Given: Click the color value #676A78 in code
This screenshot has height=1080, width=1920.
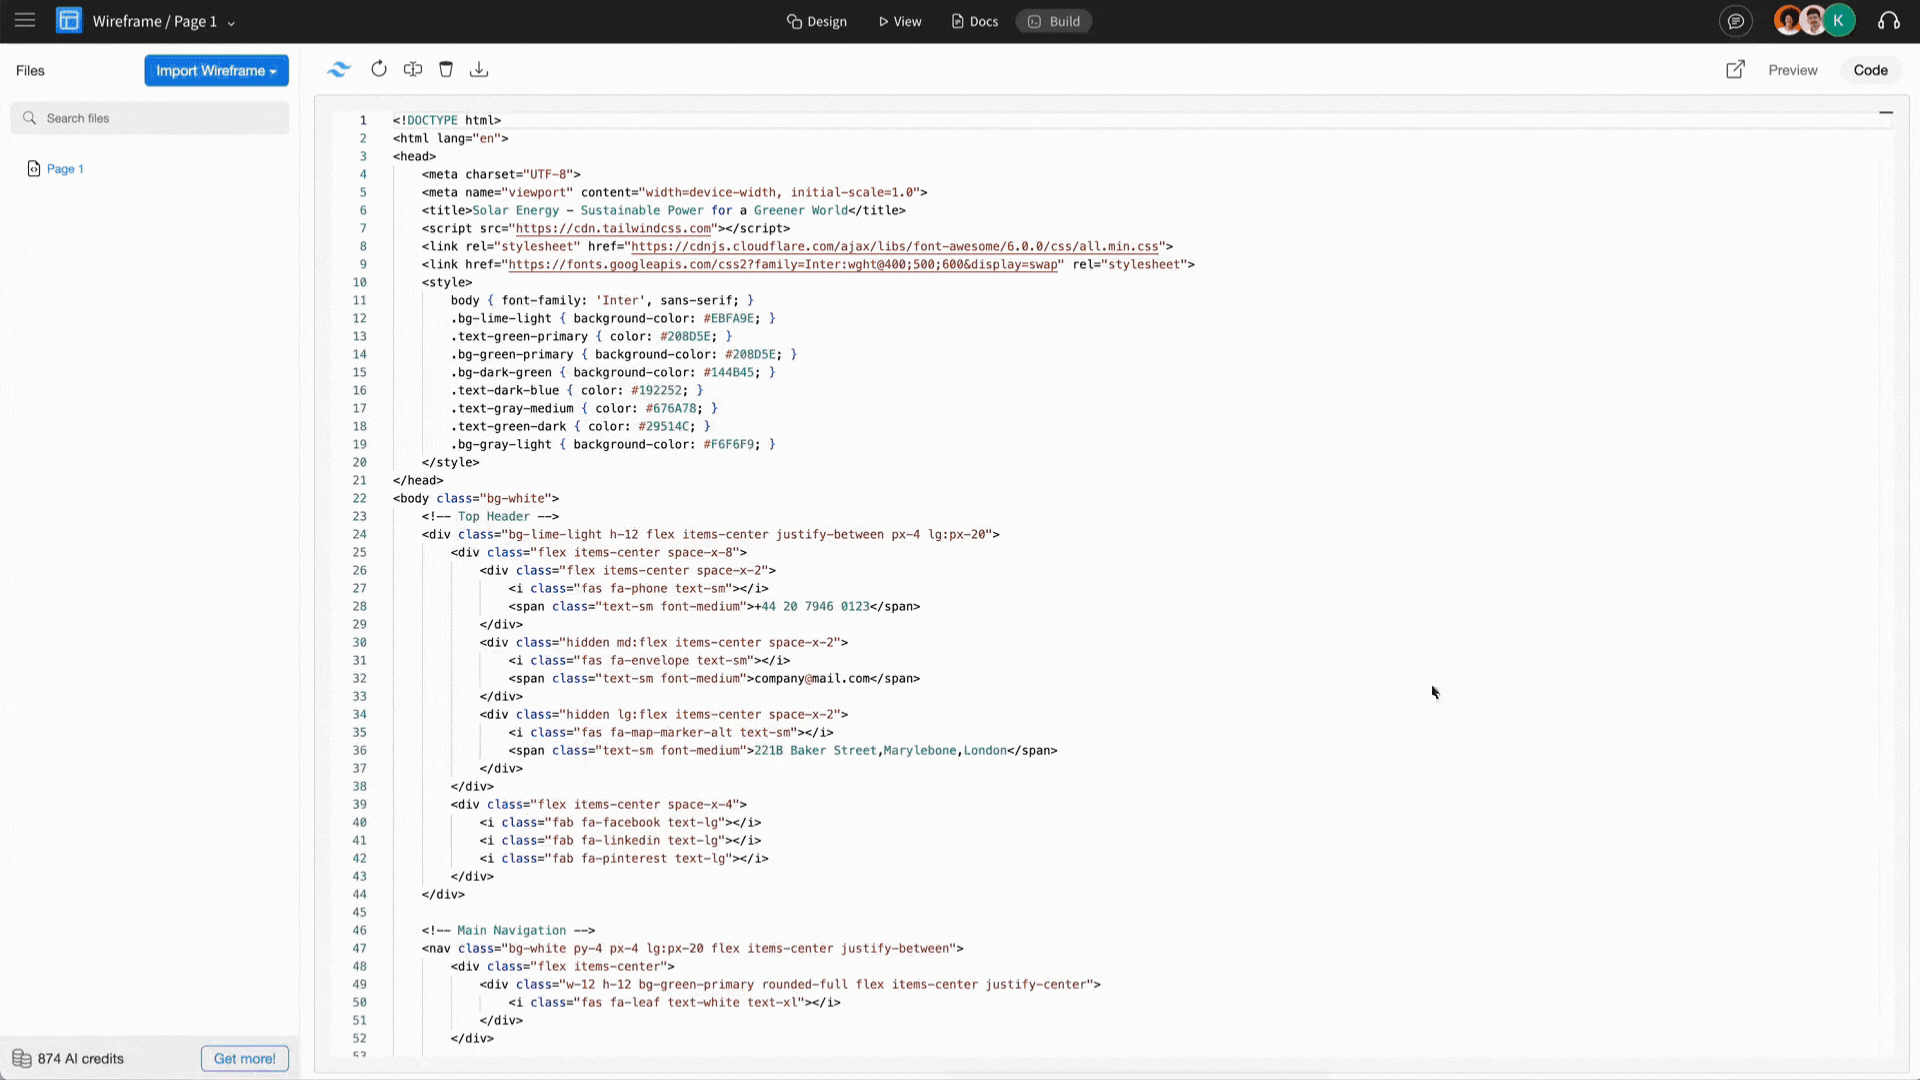Looking at the screenshot, I should tap(671, 408).
